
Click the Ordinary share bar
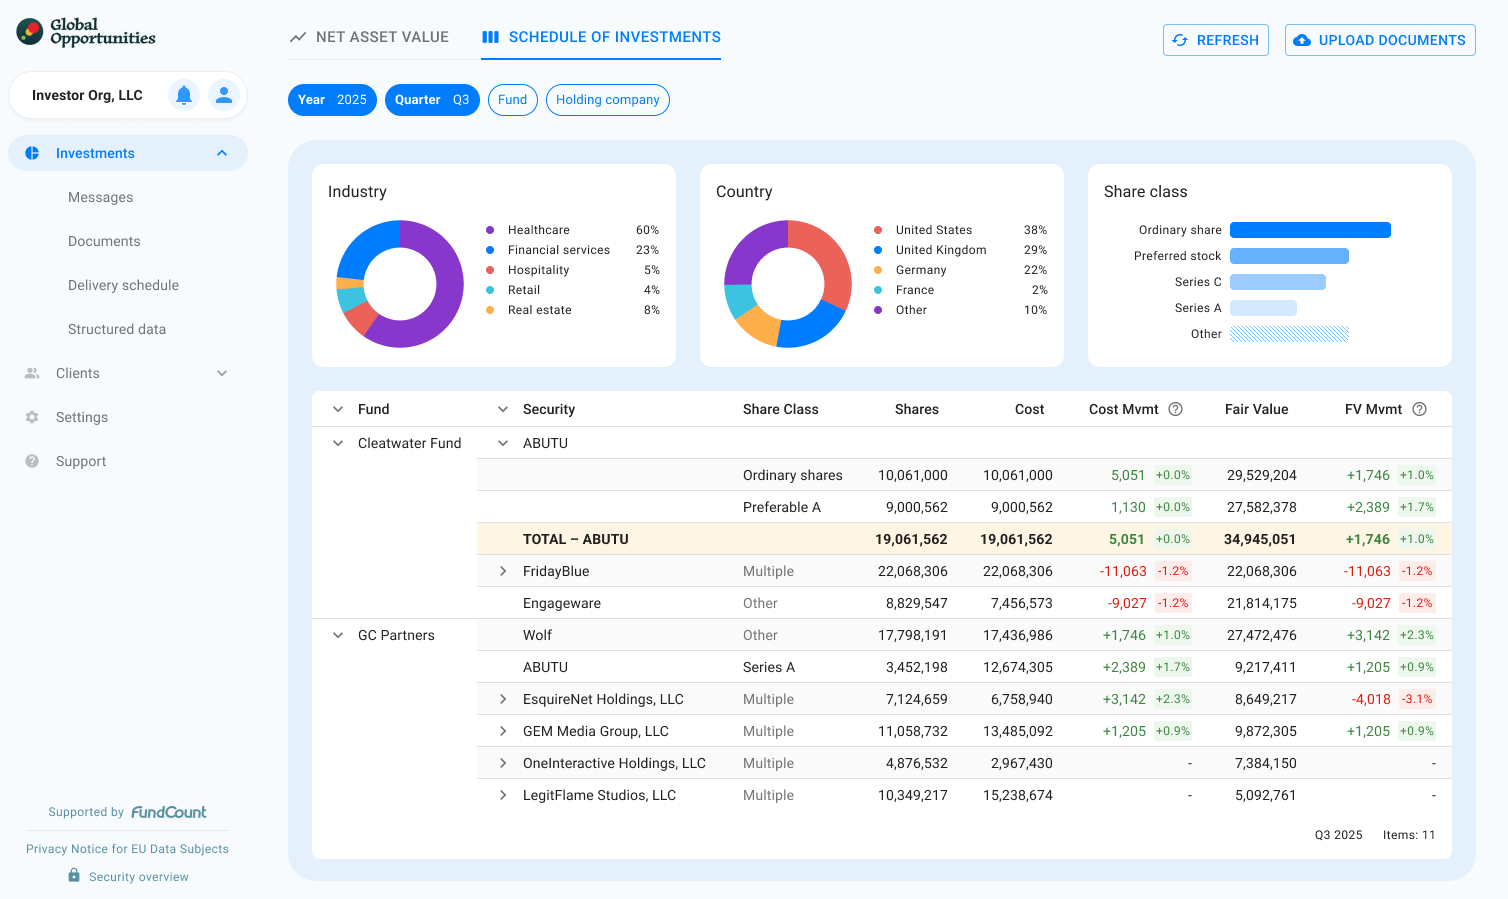pos(1310,230)
